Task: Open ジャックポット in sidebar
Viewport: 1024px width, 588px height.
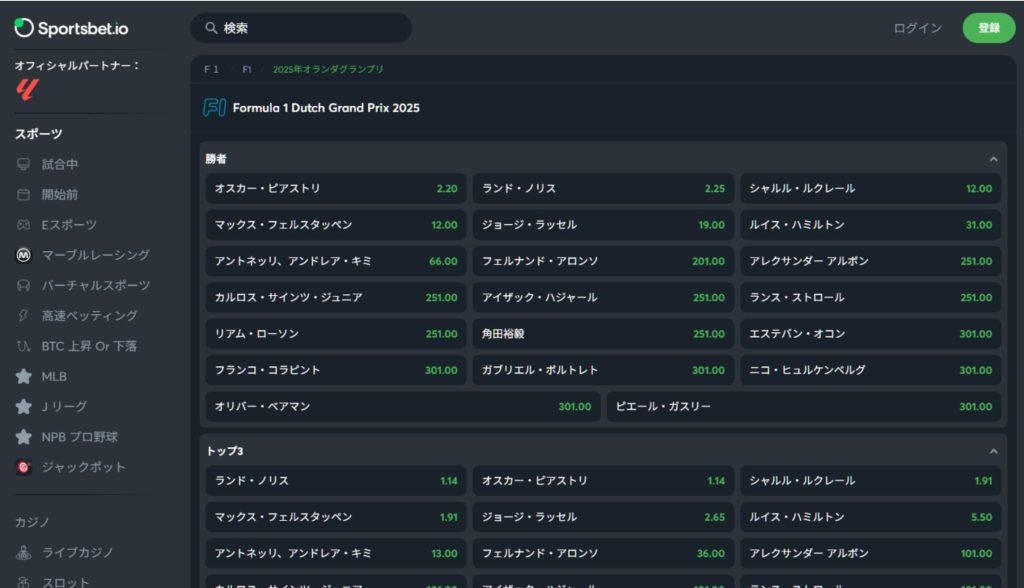Action: click(83, 467)
